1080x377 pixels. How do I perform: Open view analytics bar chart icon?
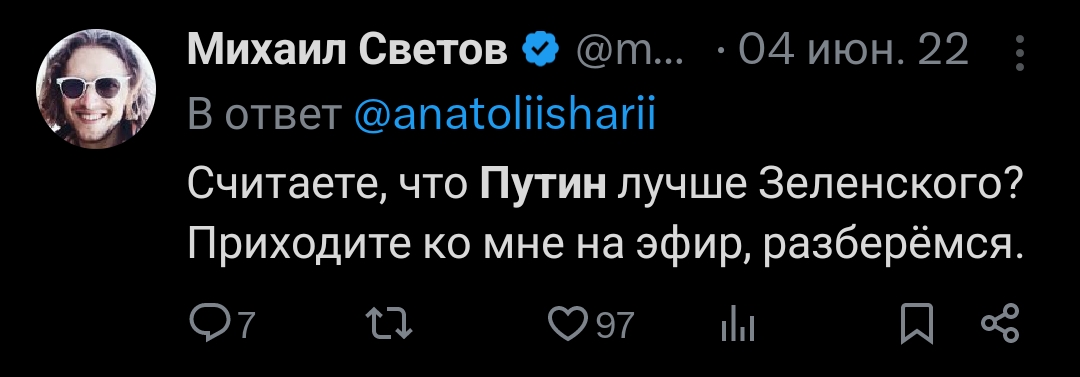tap(738, 325)
